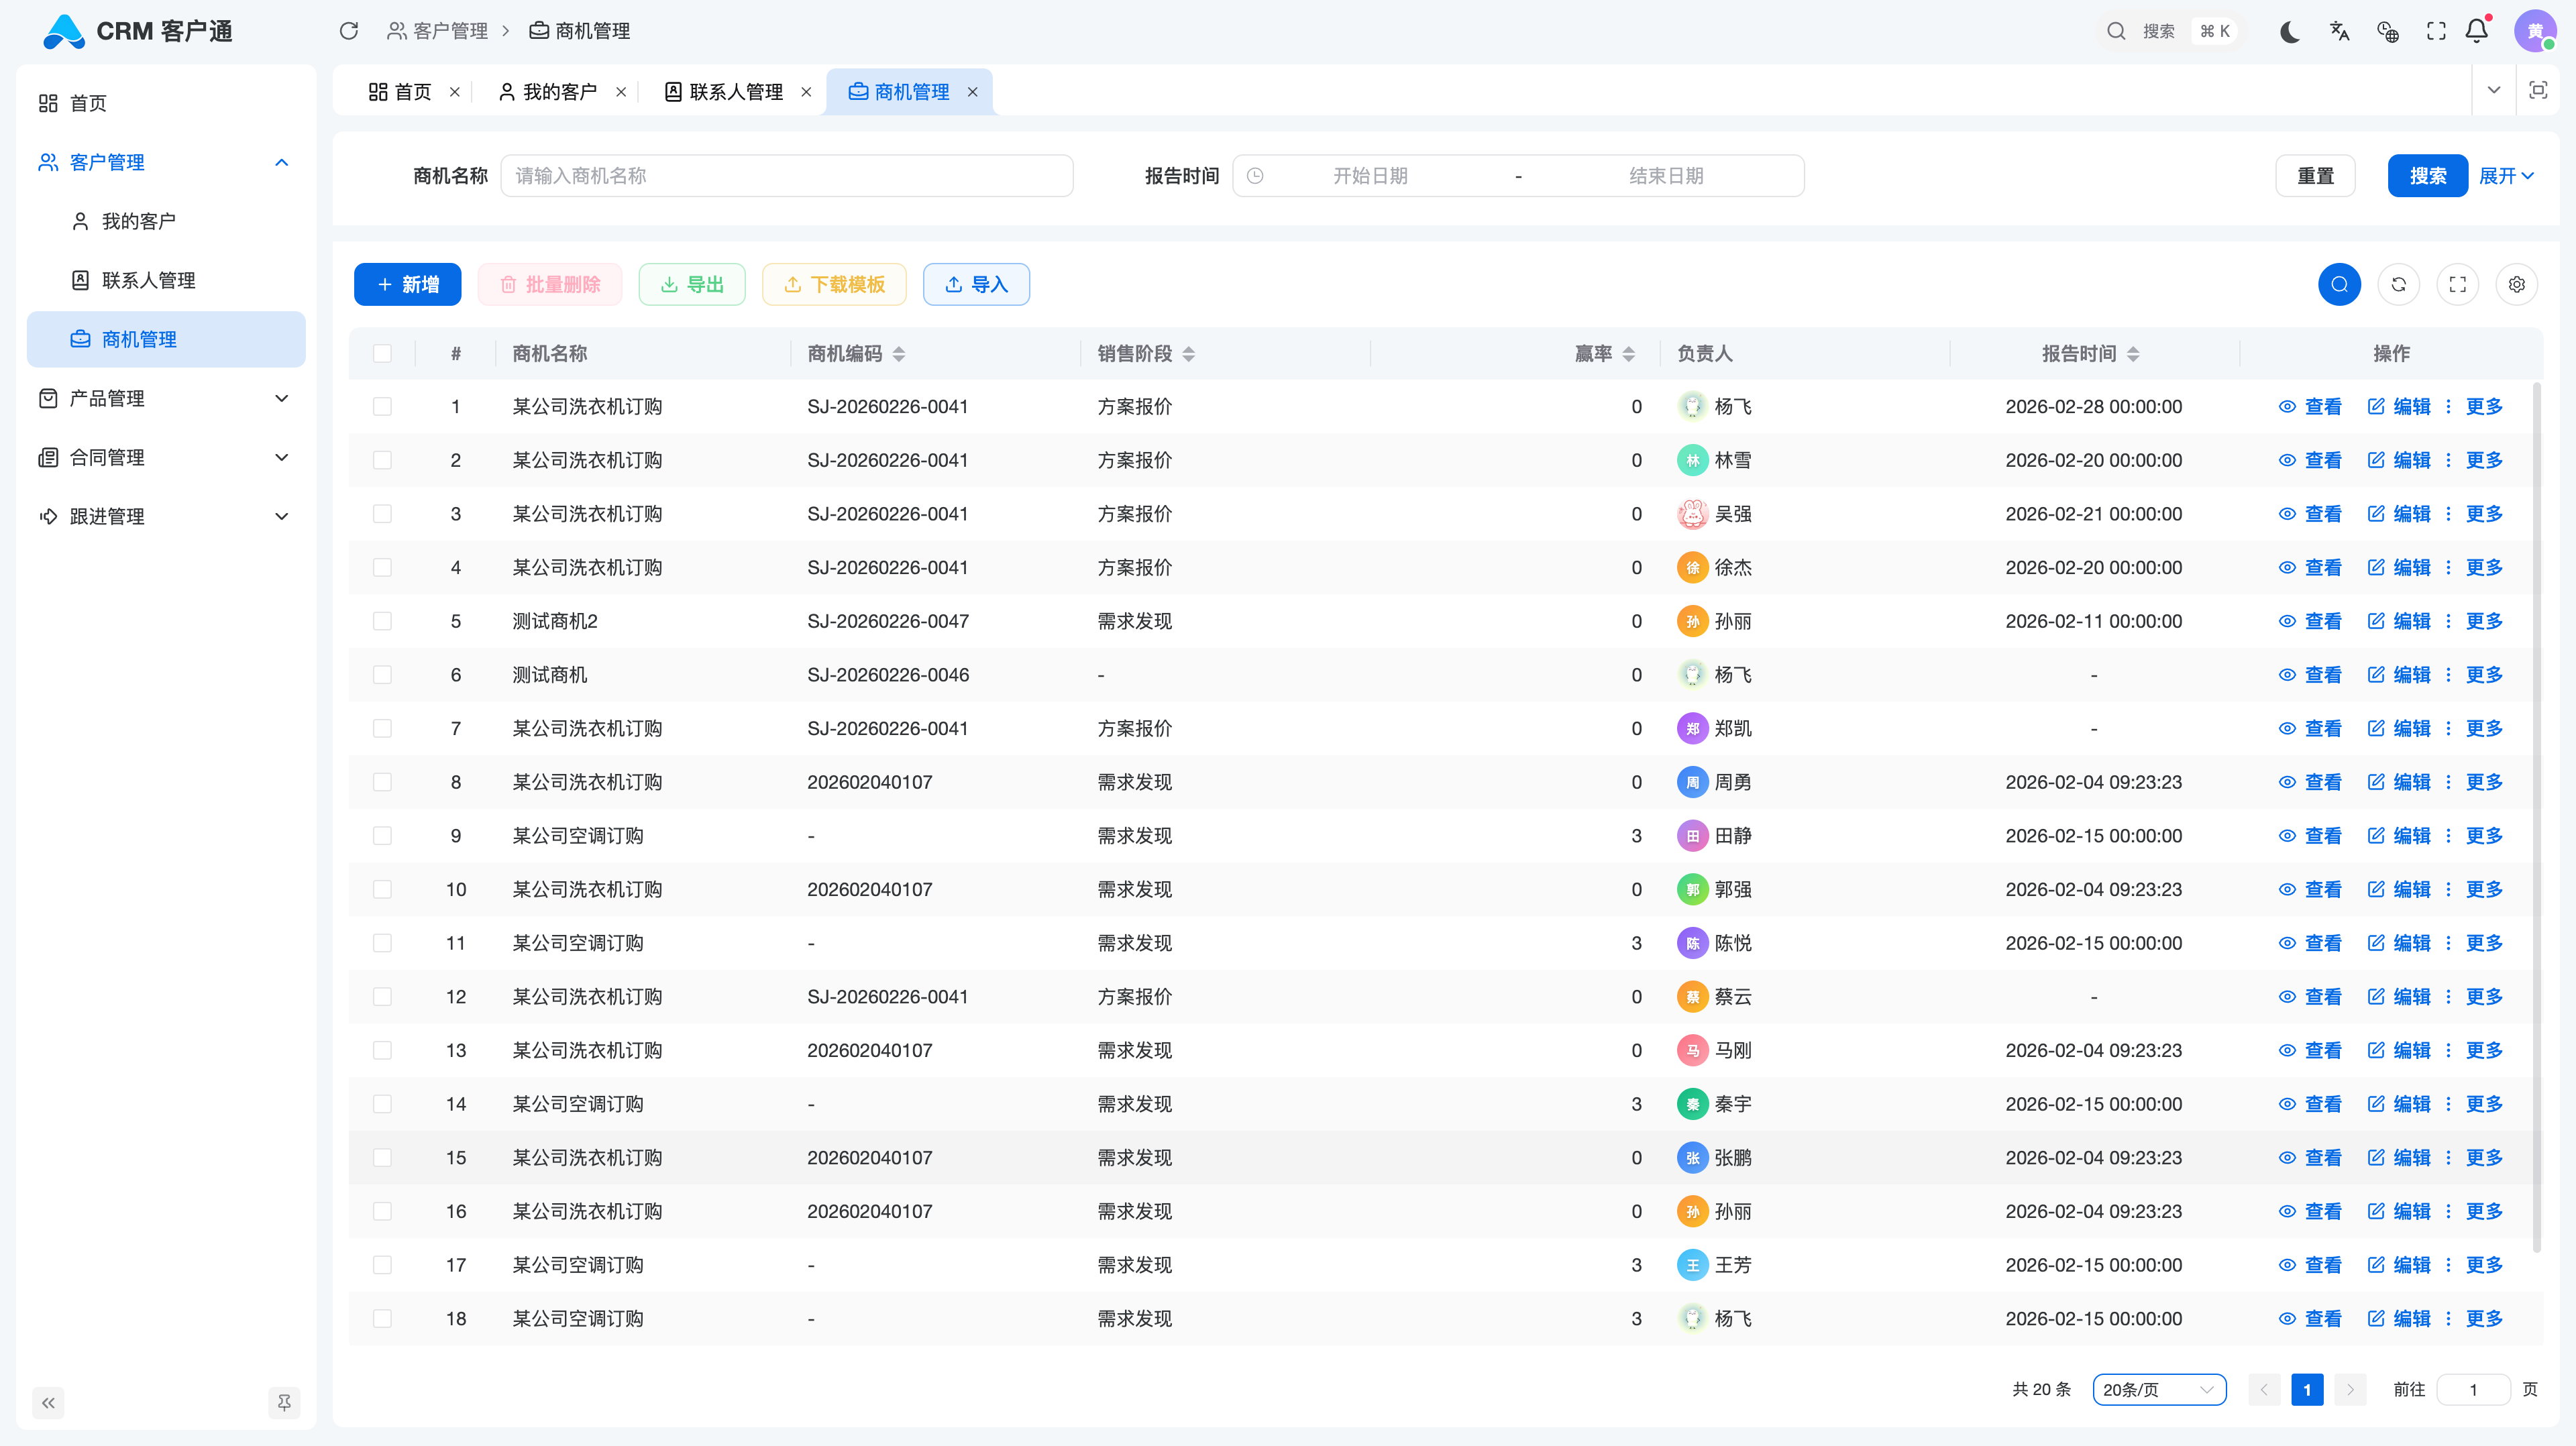Click the 下载模板 template button
This screenshot has height=1446, width=2576.
(834, 284)
